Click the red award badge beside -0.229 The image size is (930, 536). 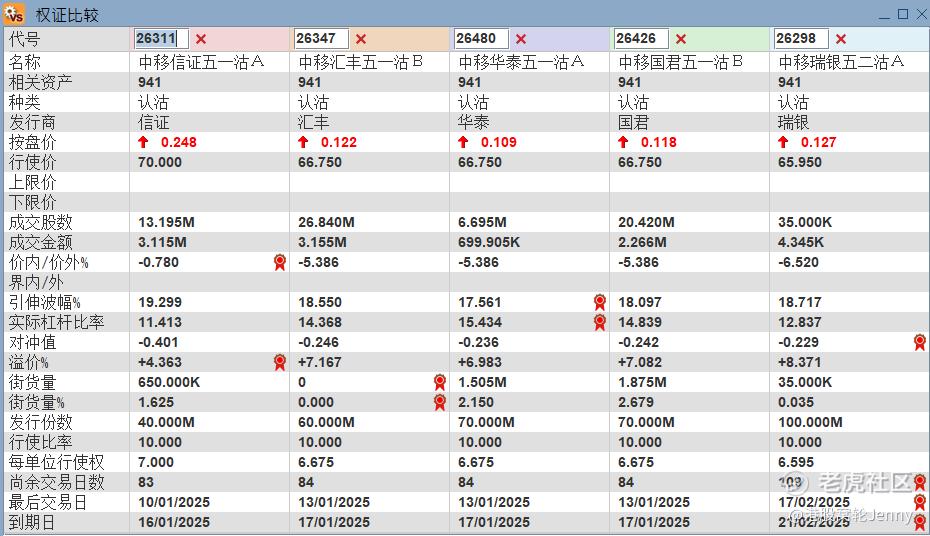919,342
